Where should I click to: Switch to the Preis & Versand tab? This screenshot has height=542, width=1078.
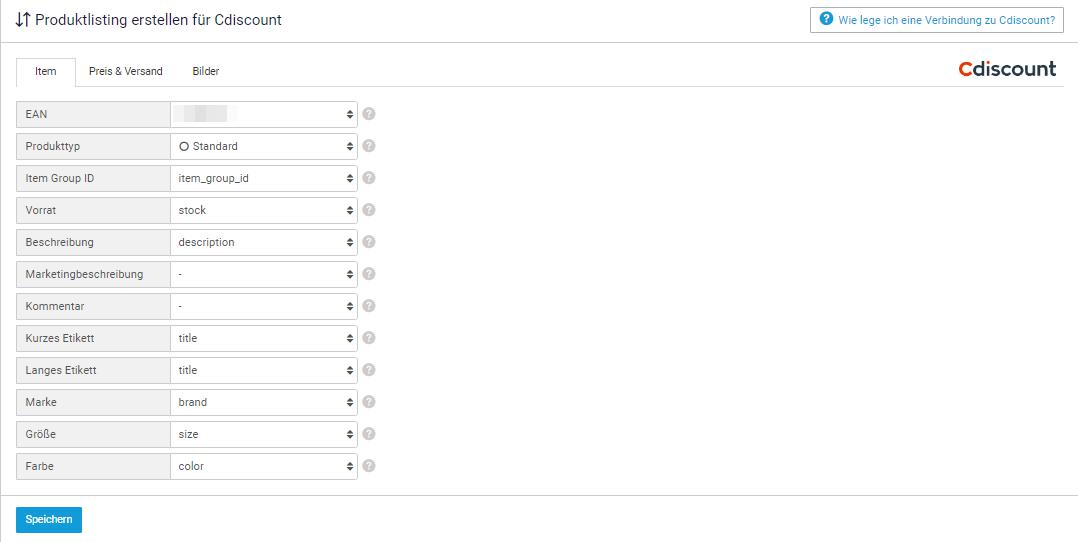[126, 72]
